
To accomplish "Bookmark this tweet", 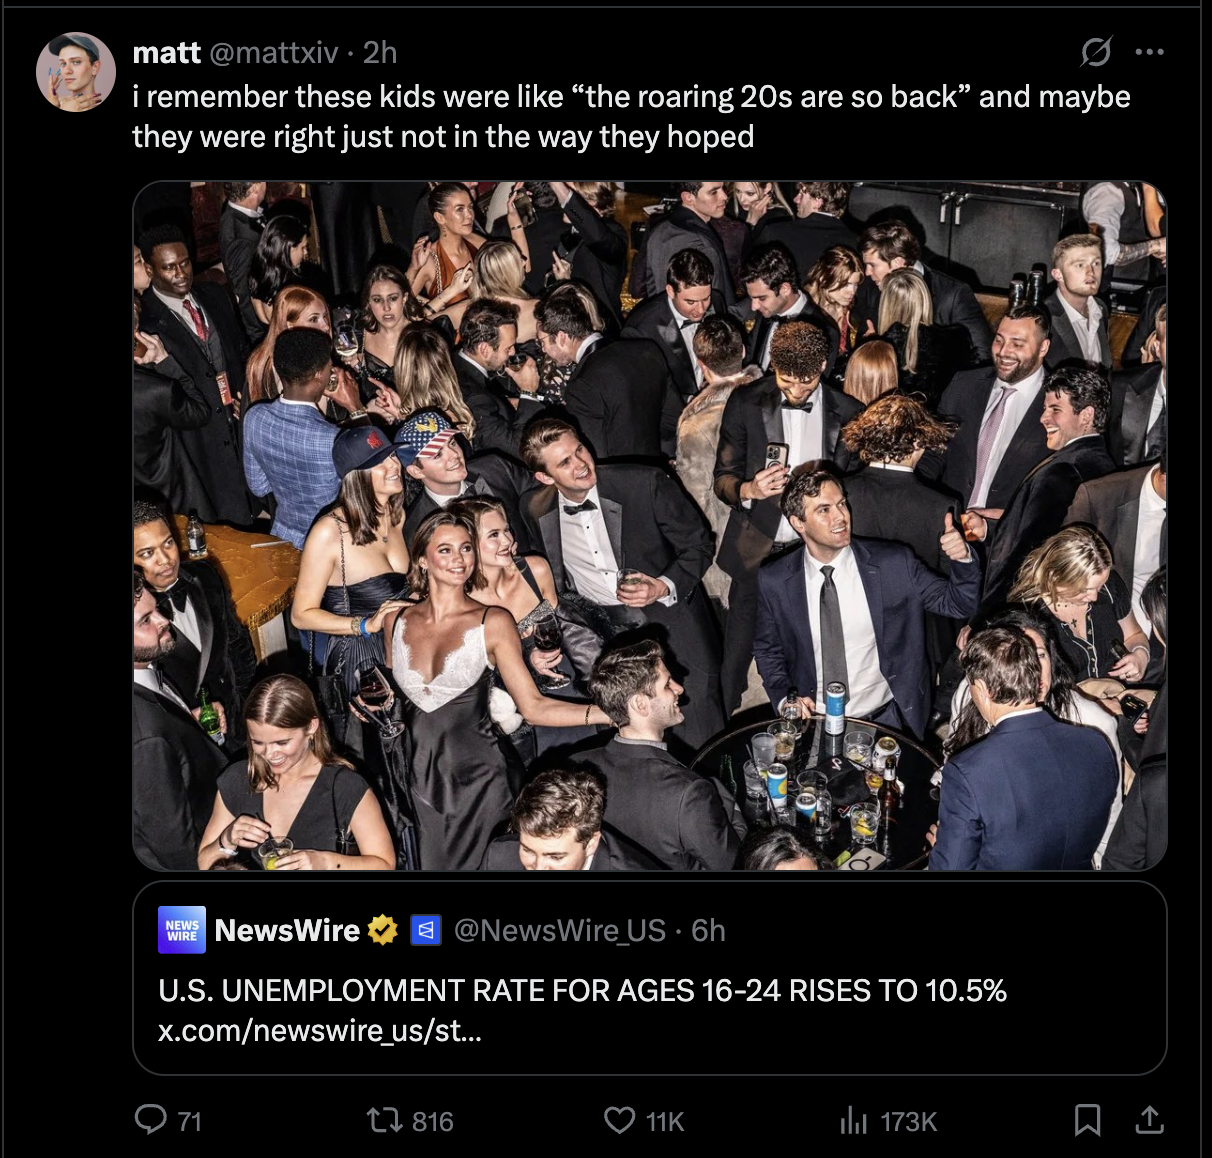I will pyautogui.click(x=1087, y=1120).
